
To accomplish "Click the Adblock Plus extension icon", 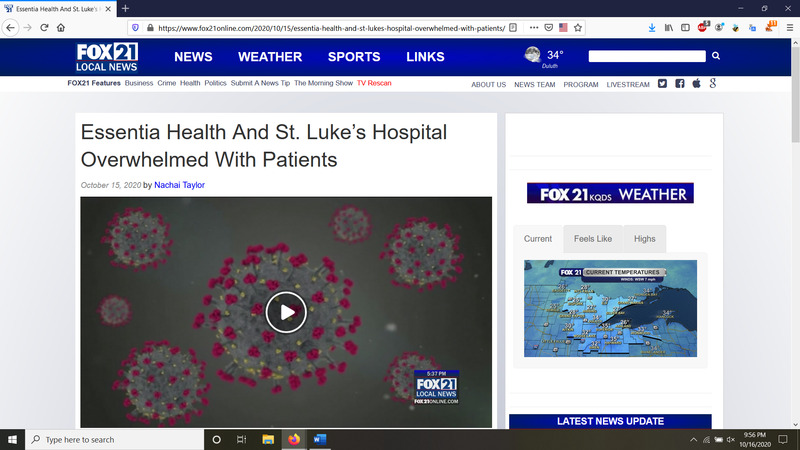I will [702, 28].
